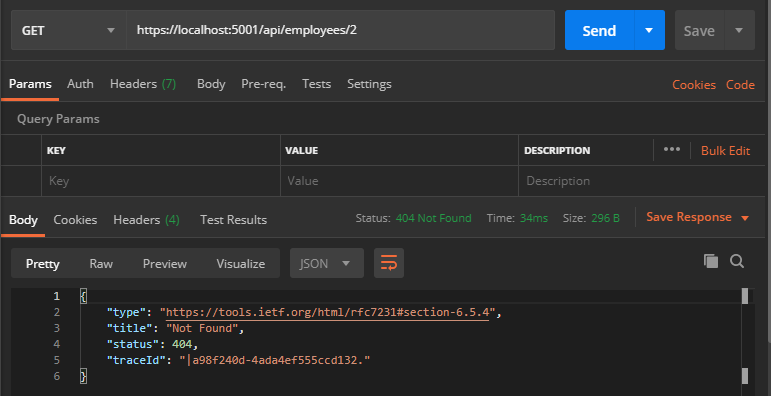Select the Raw response view

click(x=101, y=264)
